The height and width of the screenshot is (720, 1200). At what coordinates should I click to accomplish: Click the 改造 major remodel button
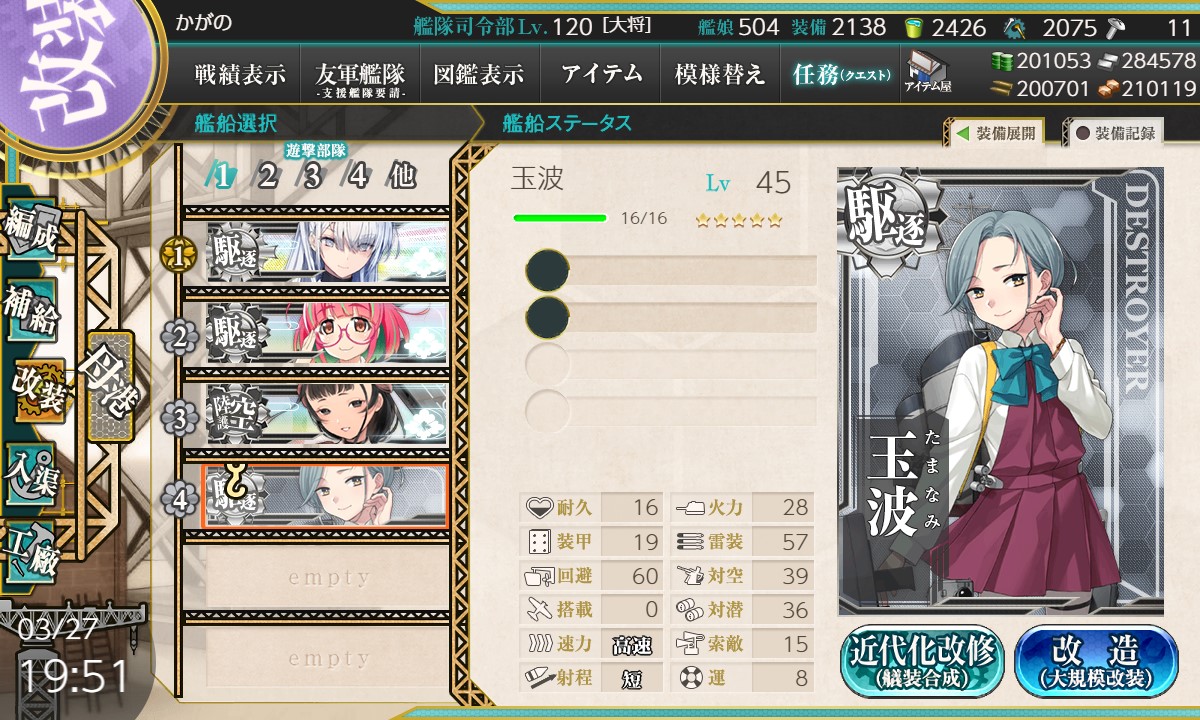[1096, 661]
